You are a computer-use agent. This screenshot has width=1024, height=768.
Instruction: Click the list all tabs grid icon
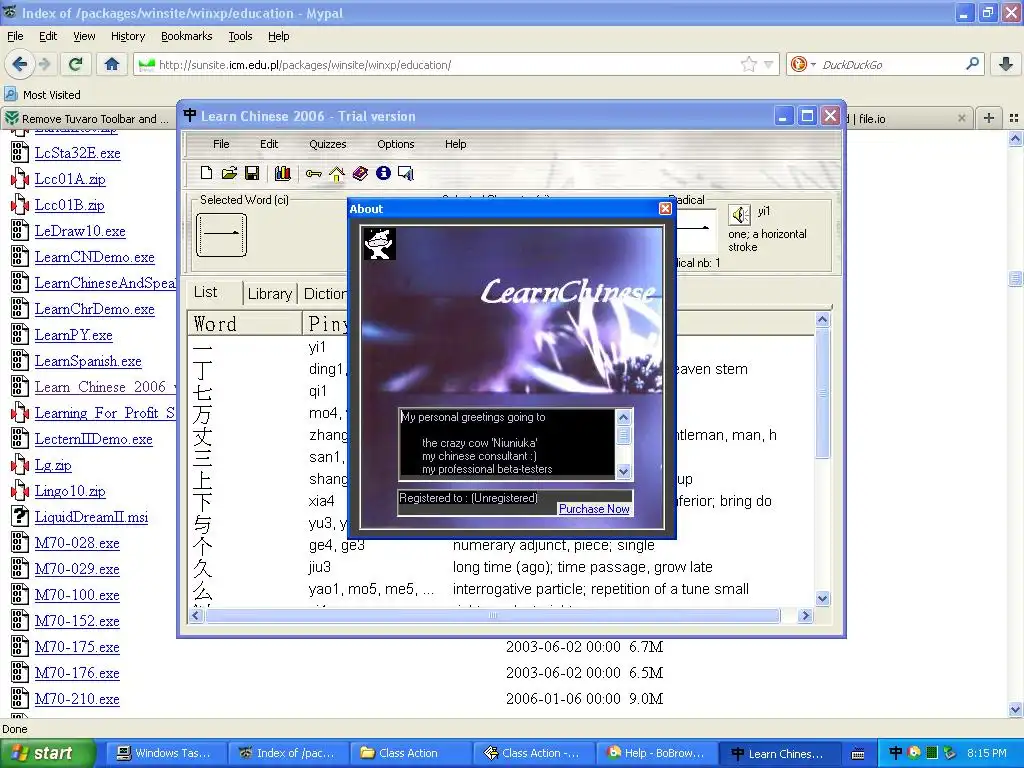[1014, 118]
